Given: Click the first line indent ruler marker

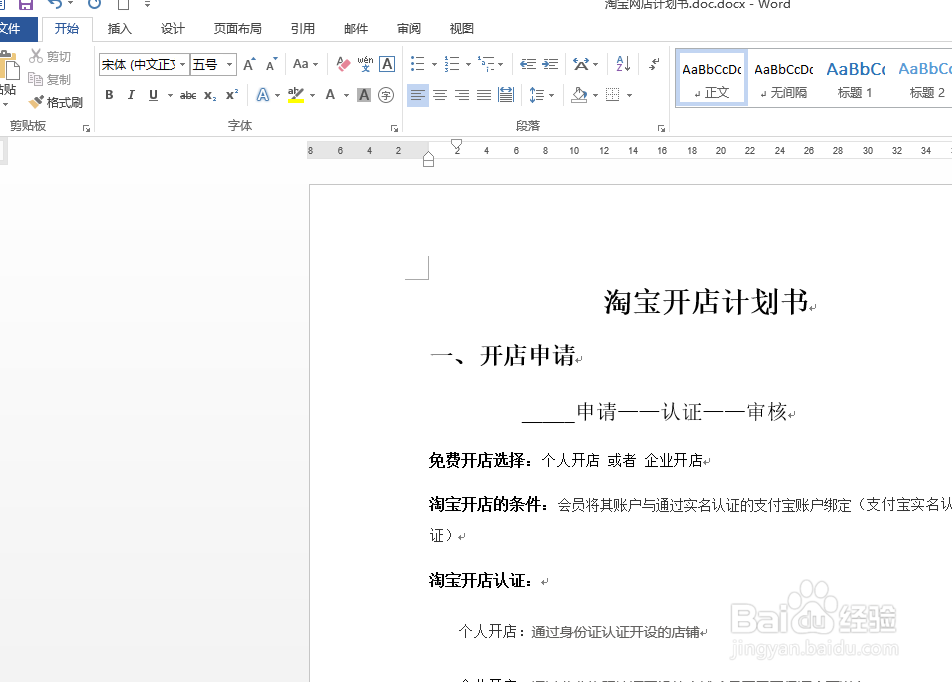Looking at the screenshot, I should (x=457, y=146).
